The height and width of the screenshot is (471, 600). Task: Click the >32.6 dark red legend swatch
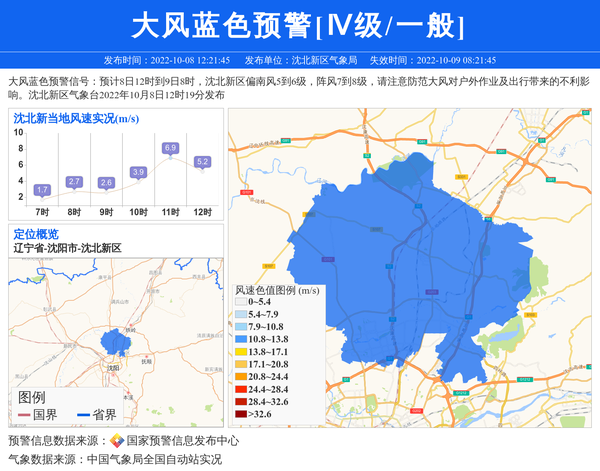240,414
